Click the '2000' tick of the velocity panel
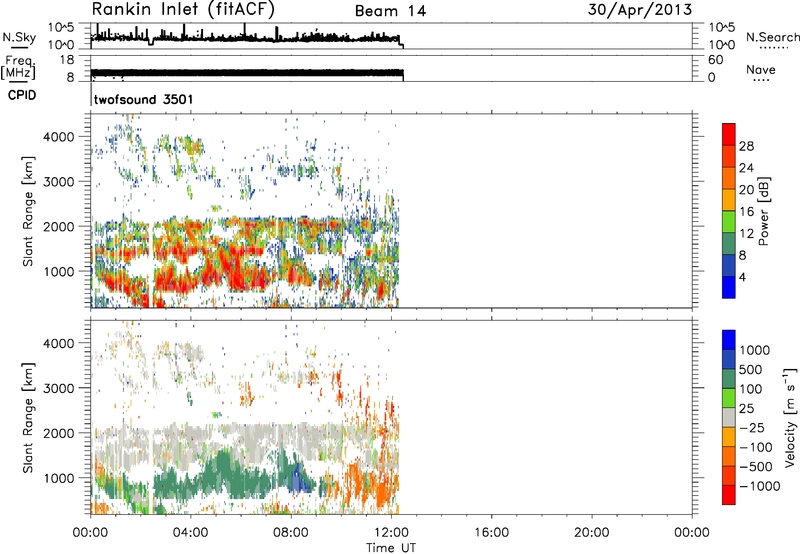This screenshot has width=800, height=554. 59,433
